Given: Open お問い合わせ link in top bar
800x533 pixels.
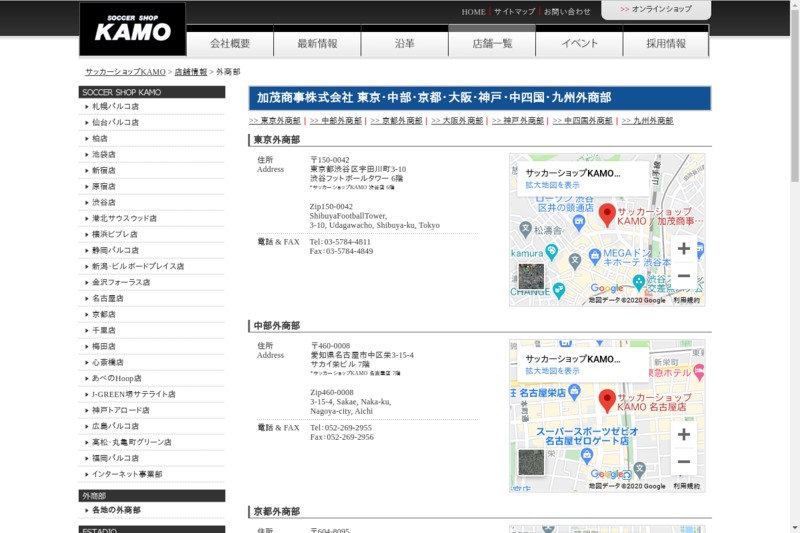Looking at the screenshot, I should tap(567, 12).
